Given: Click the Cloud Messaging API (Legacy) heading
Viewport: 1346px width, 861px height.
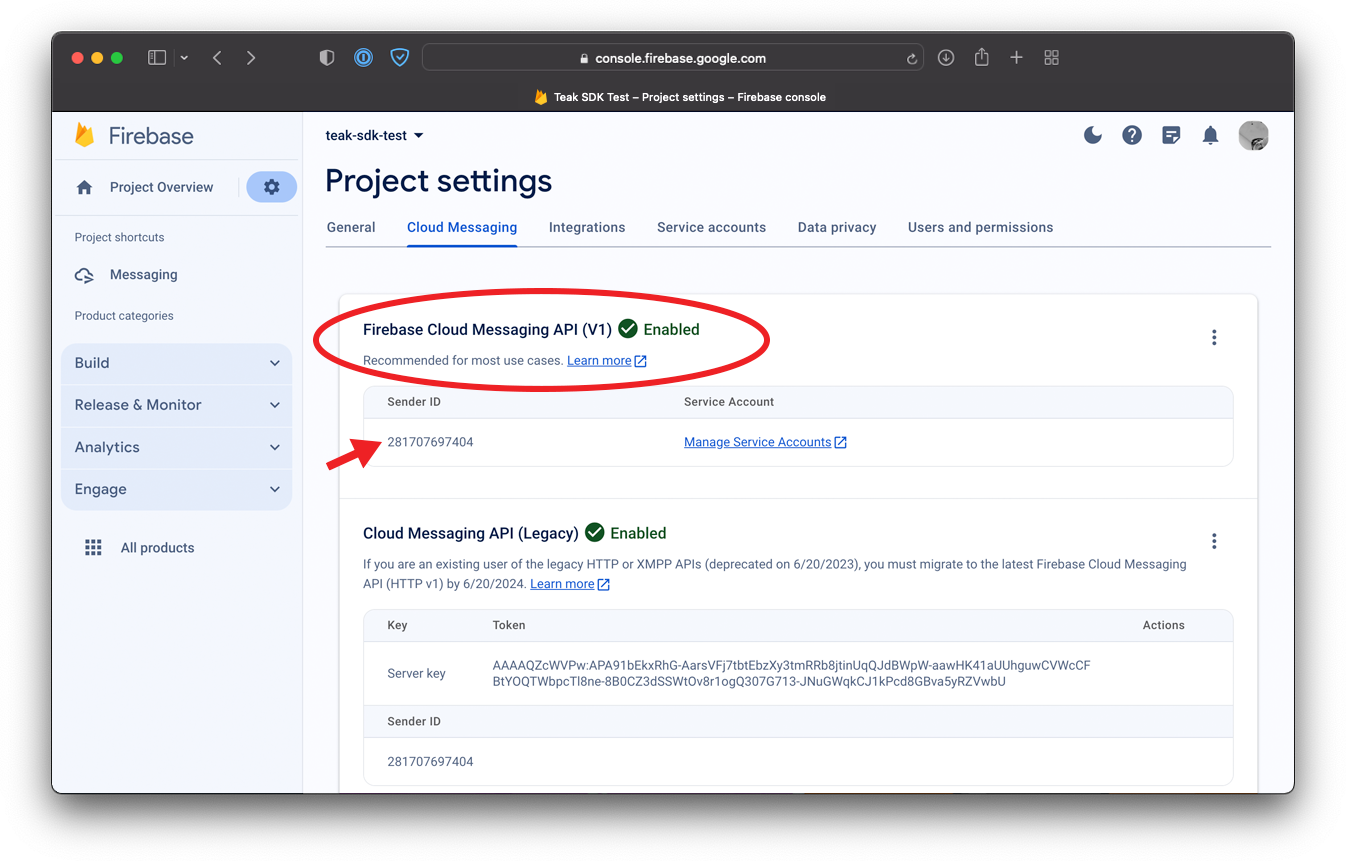Looking at the screenshot, I should (470, 533).
